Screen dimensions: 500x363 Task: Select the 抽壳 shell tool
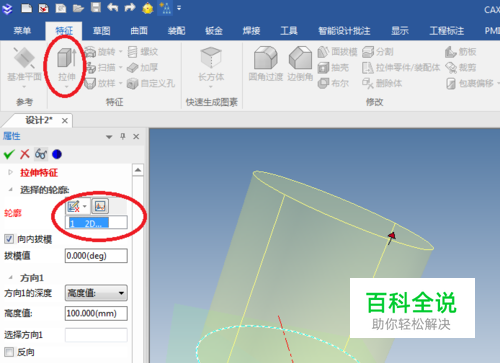coord(333,68)
